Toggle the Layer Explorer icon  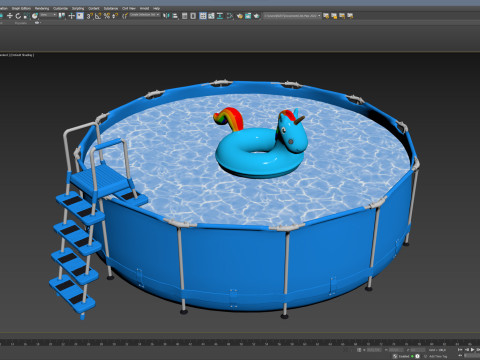193,16
